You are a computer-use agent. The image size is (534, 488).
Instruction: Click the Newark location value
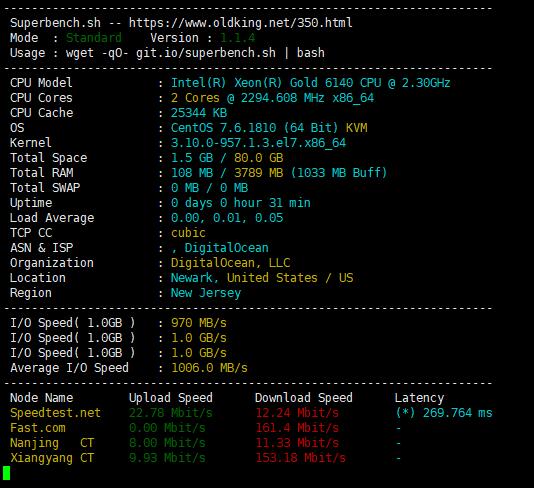pos(193,278)
